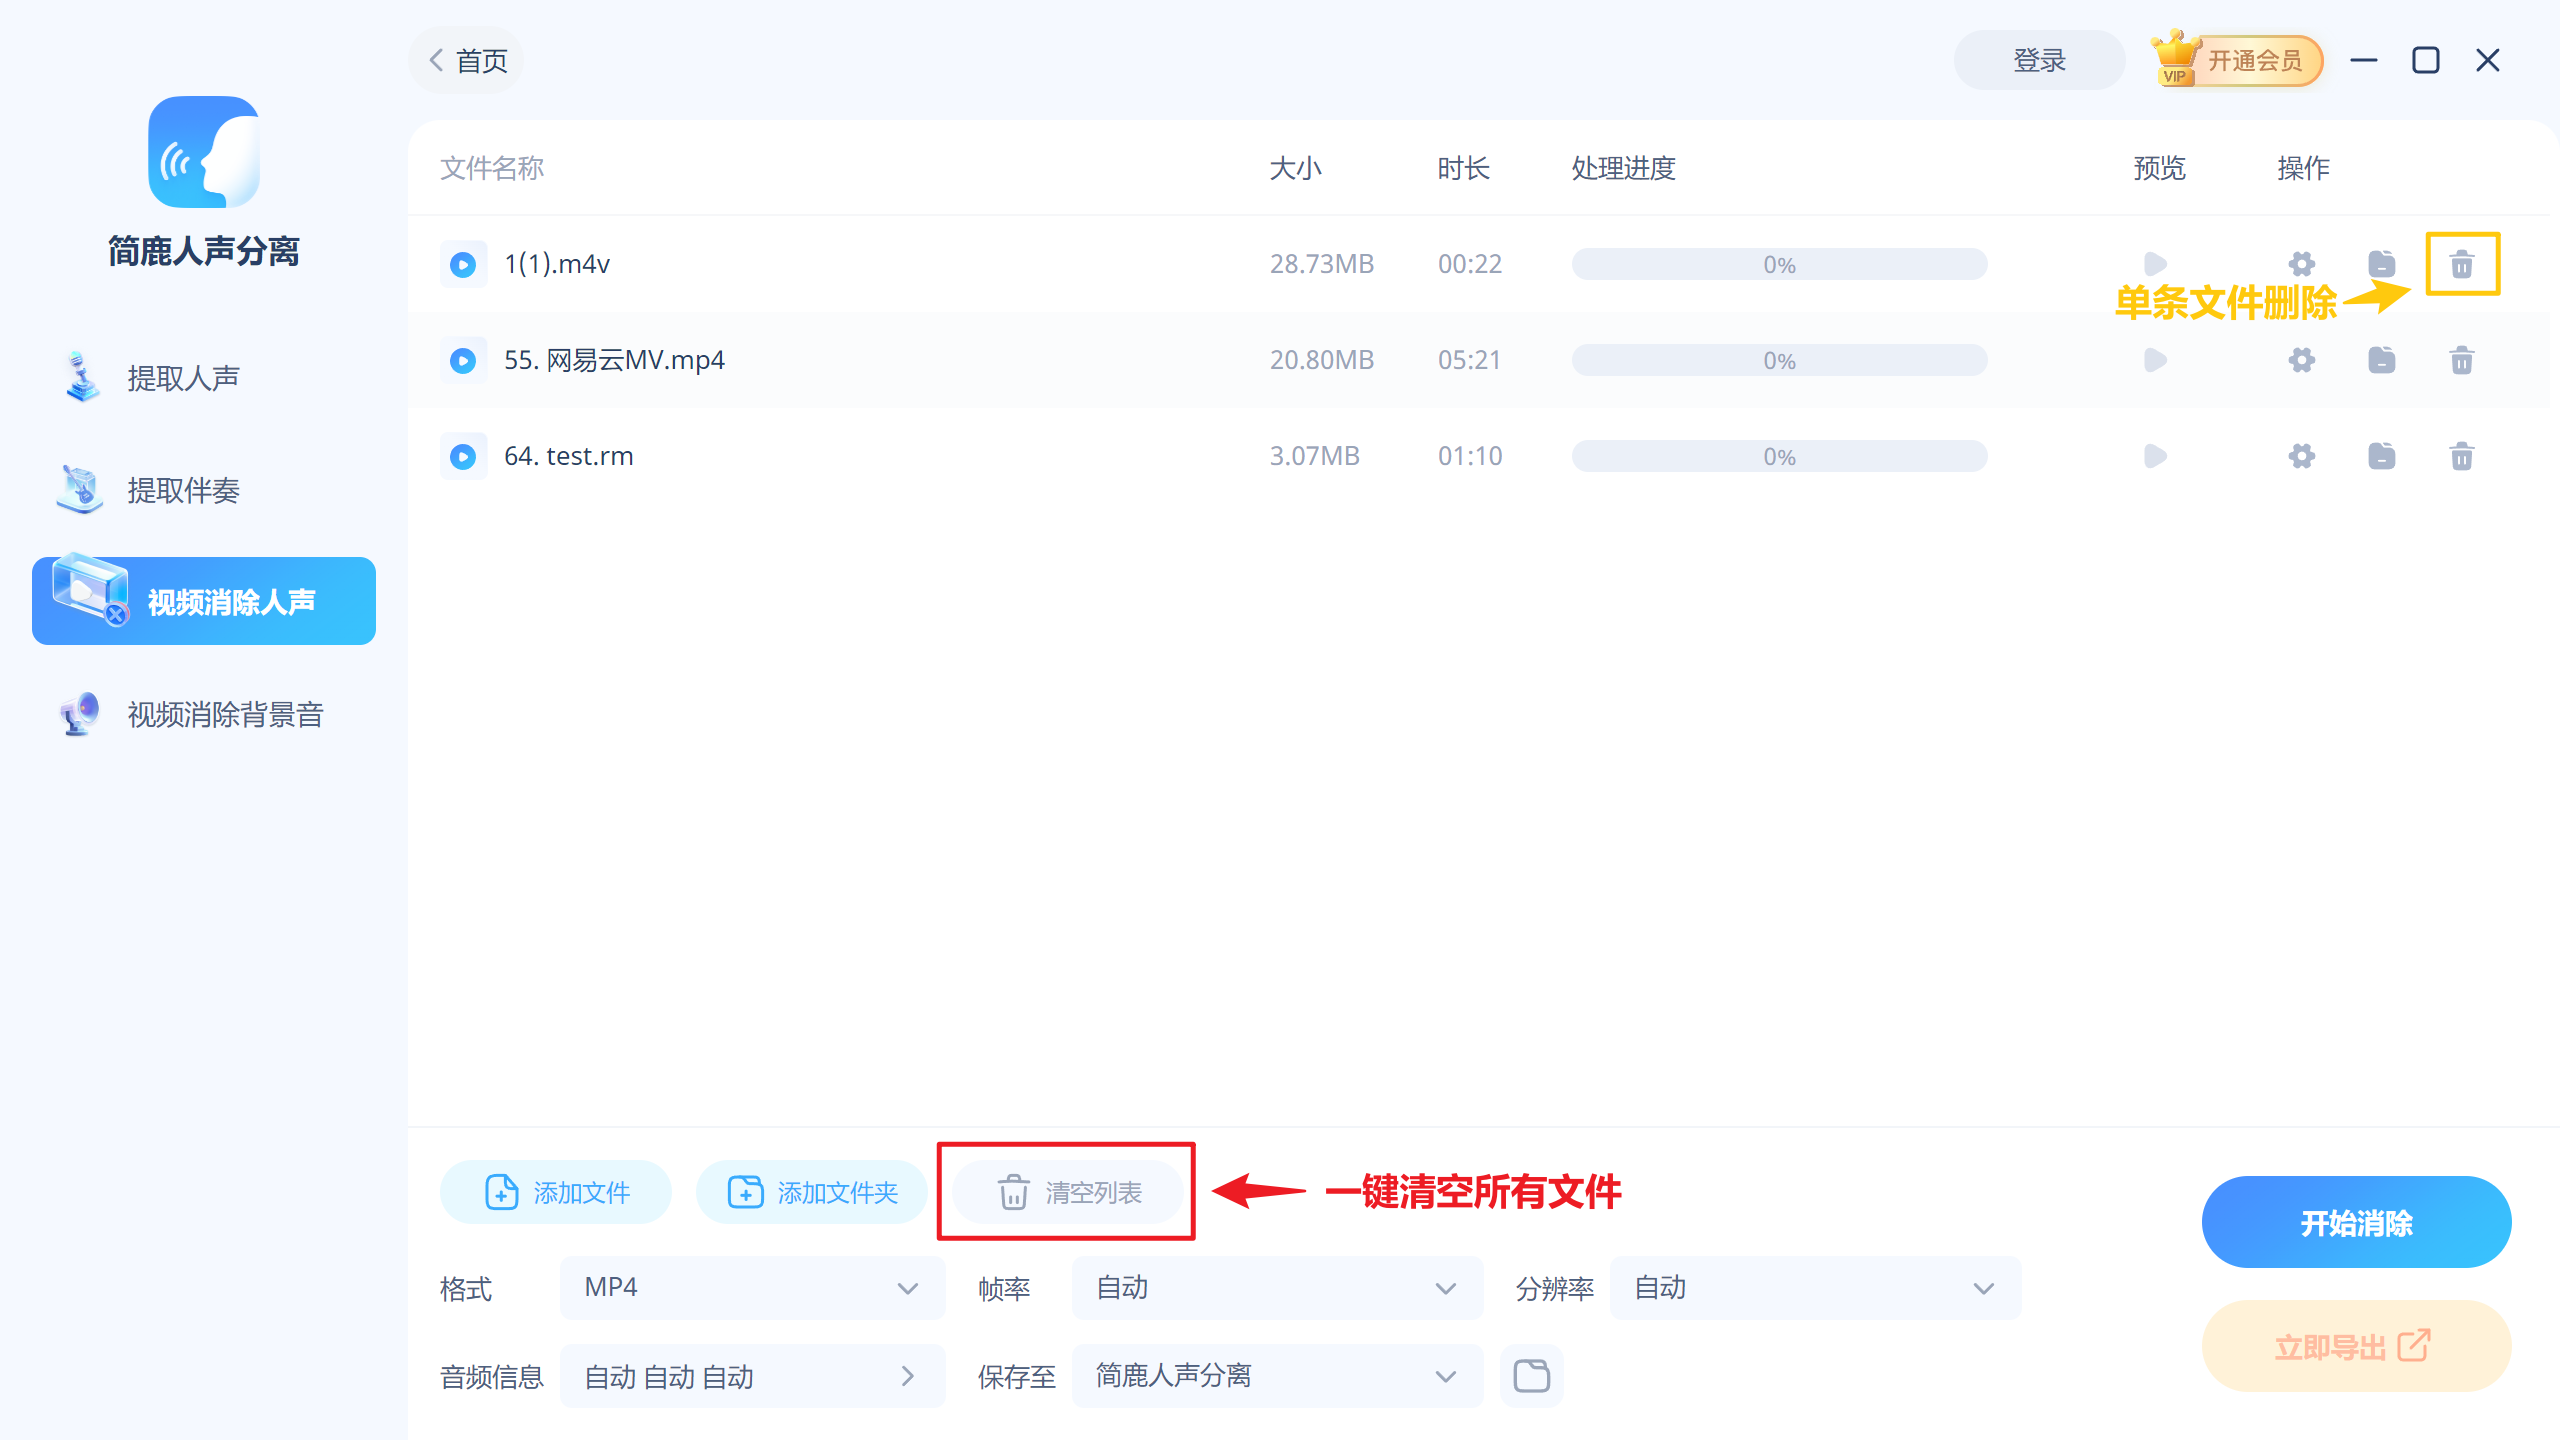Screen dimensions: 2560x1440
Task: Open settings gear for 55. 网易云MV.mp4
Action: tap(2301, 360)
